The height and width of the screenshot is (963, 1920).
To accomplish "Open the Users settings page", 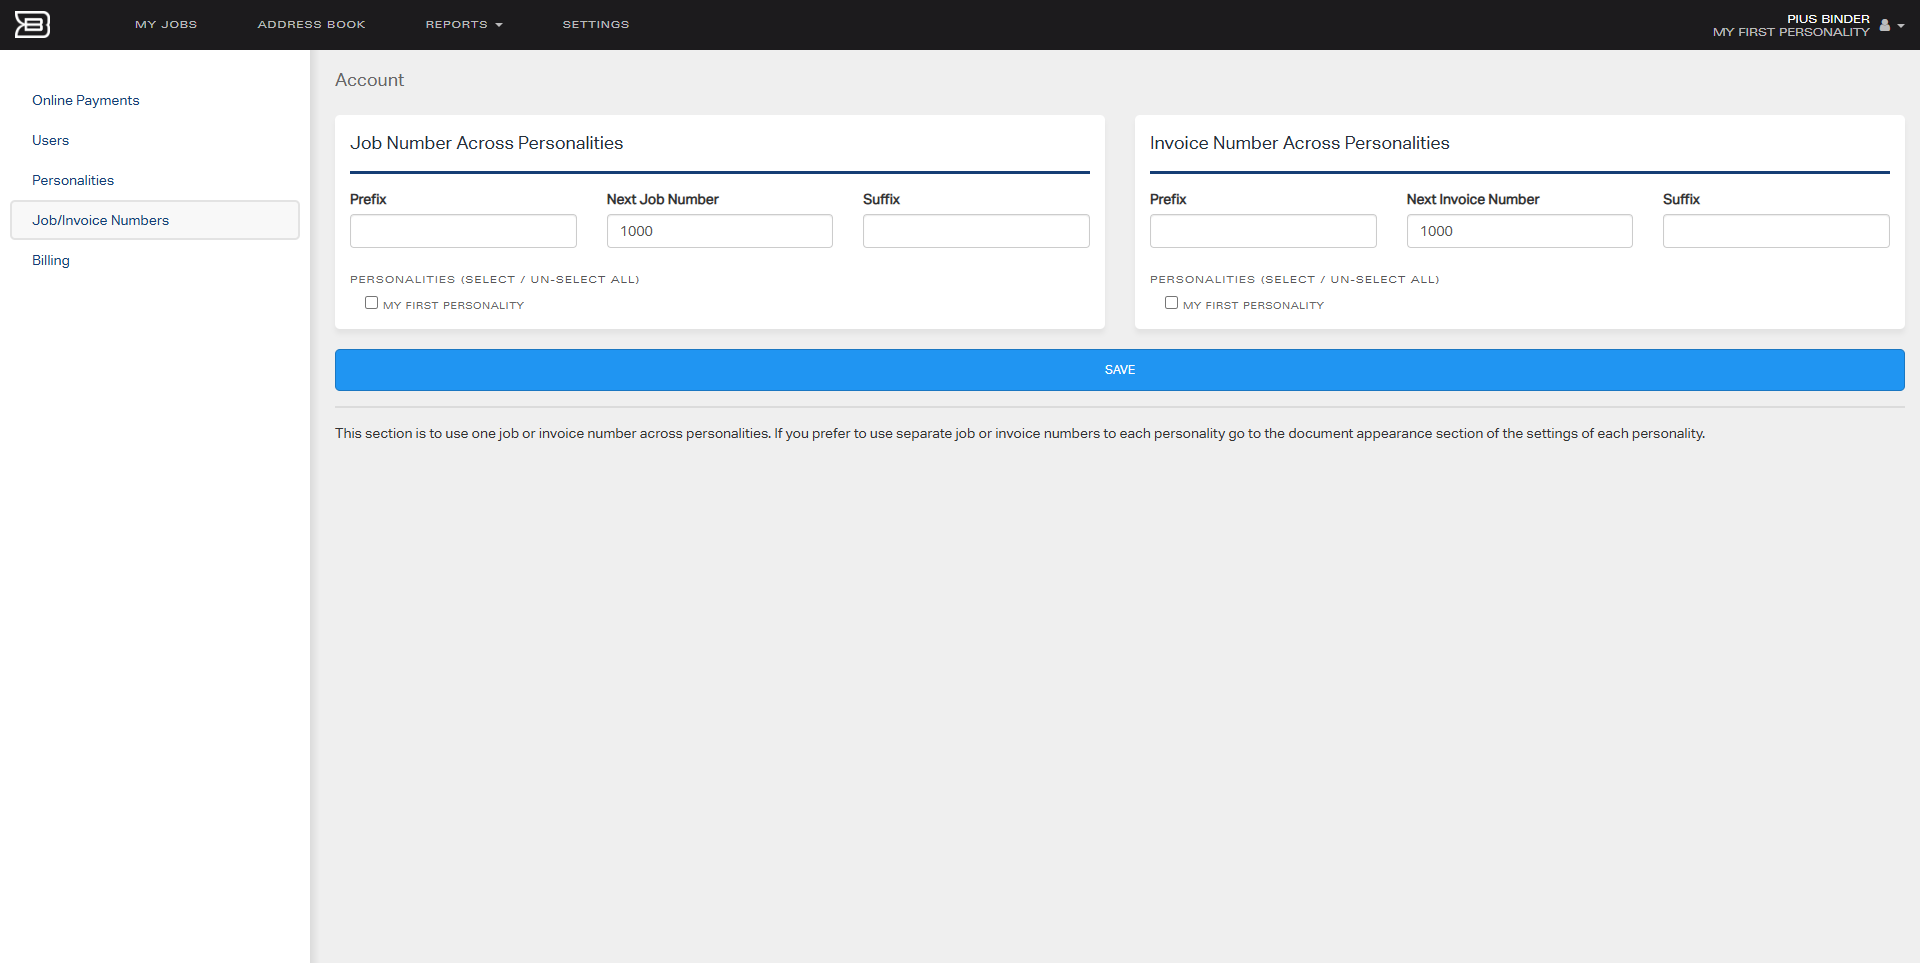I will point(50,140).
